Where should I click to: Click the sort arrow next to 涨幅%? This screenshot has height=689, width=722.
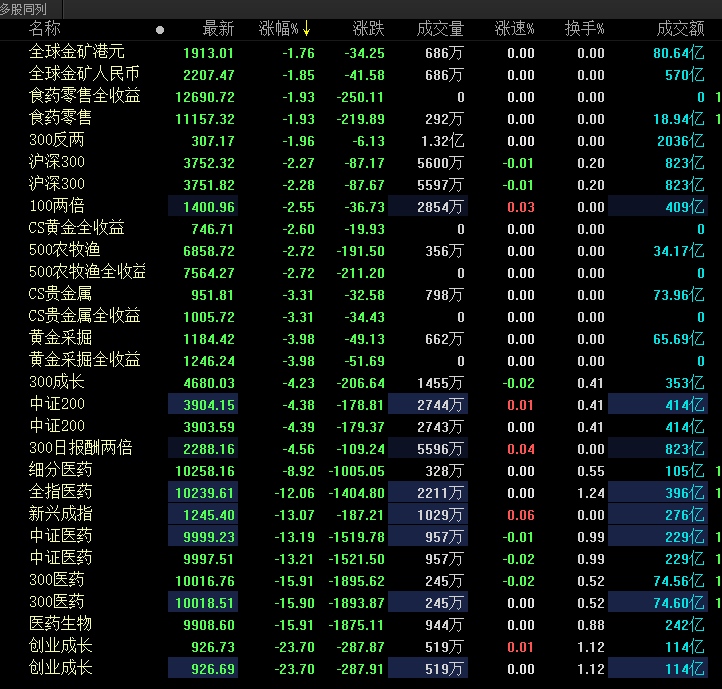(307, 29)
